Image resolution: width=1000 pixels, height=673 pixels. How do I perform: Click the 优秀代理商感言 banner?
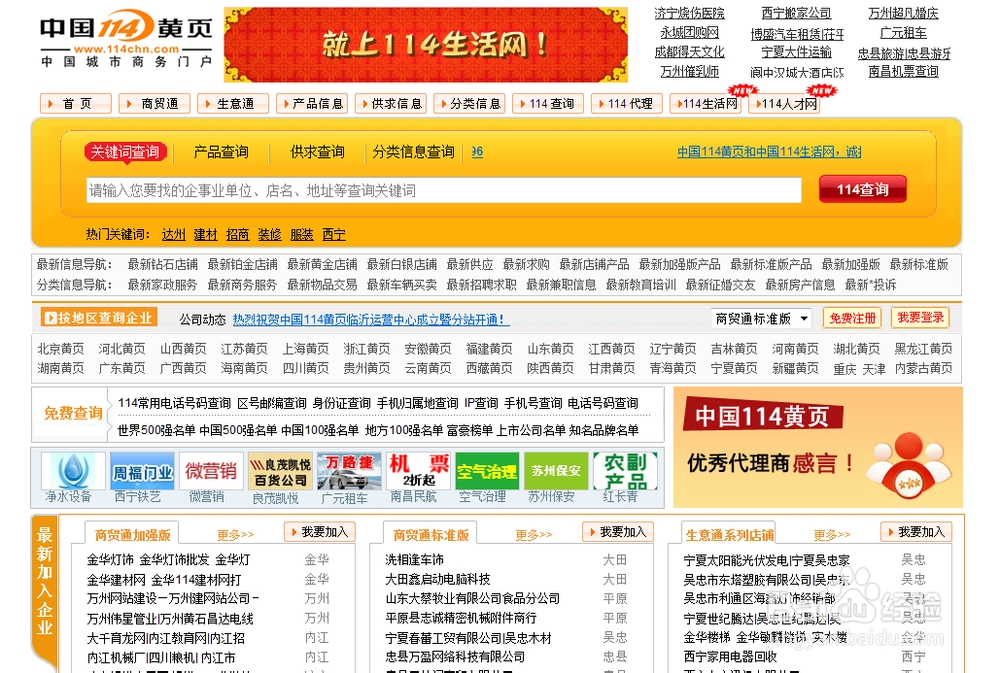[x=818, y=447]
